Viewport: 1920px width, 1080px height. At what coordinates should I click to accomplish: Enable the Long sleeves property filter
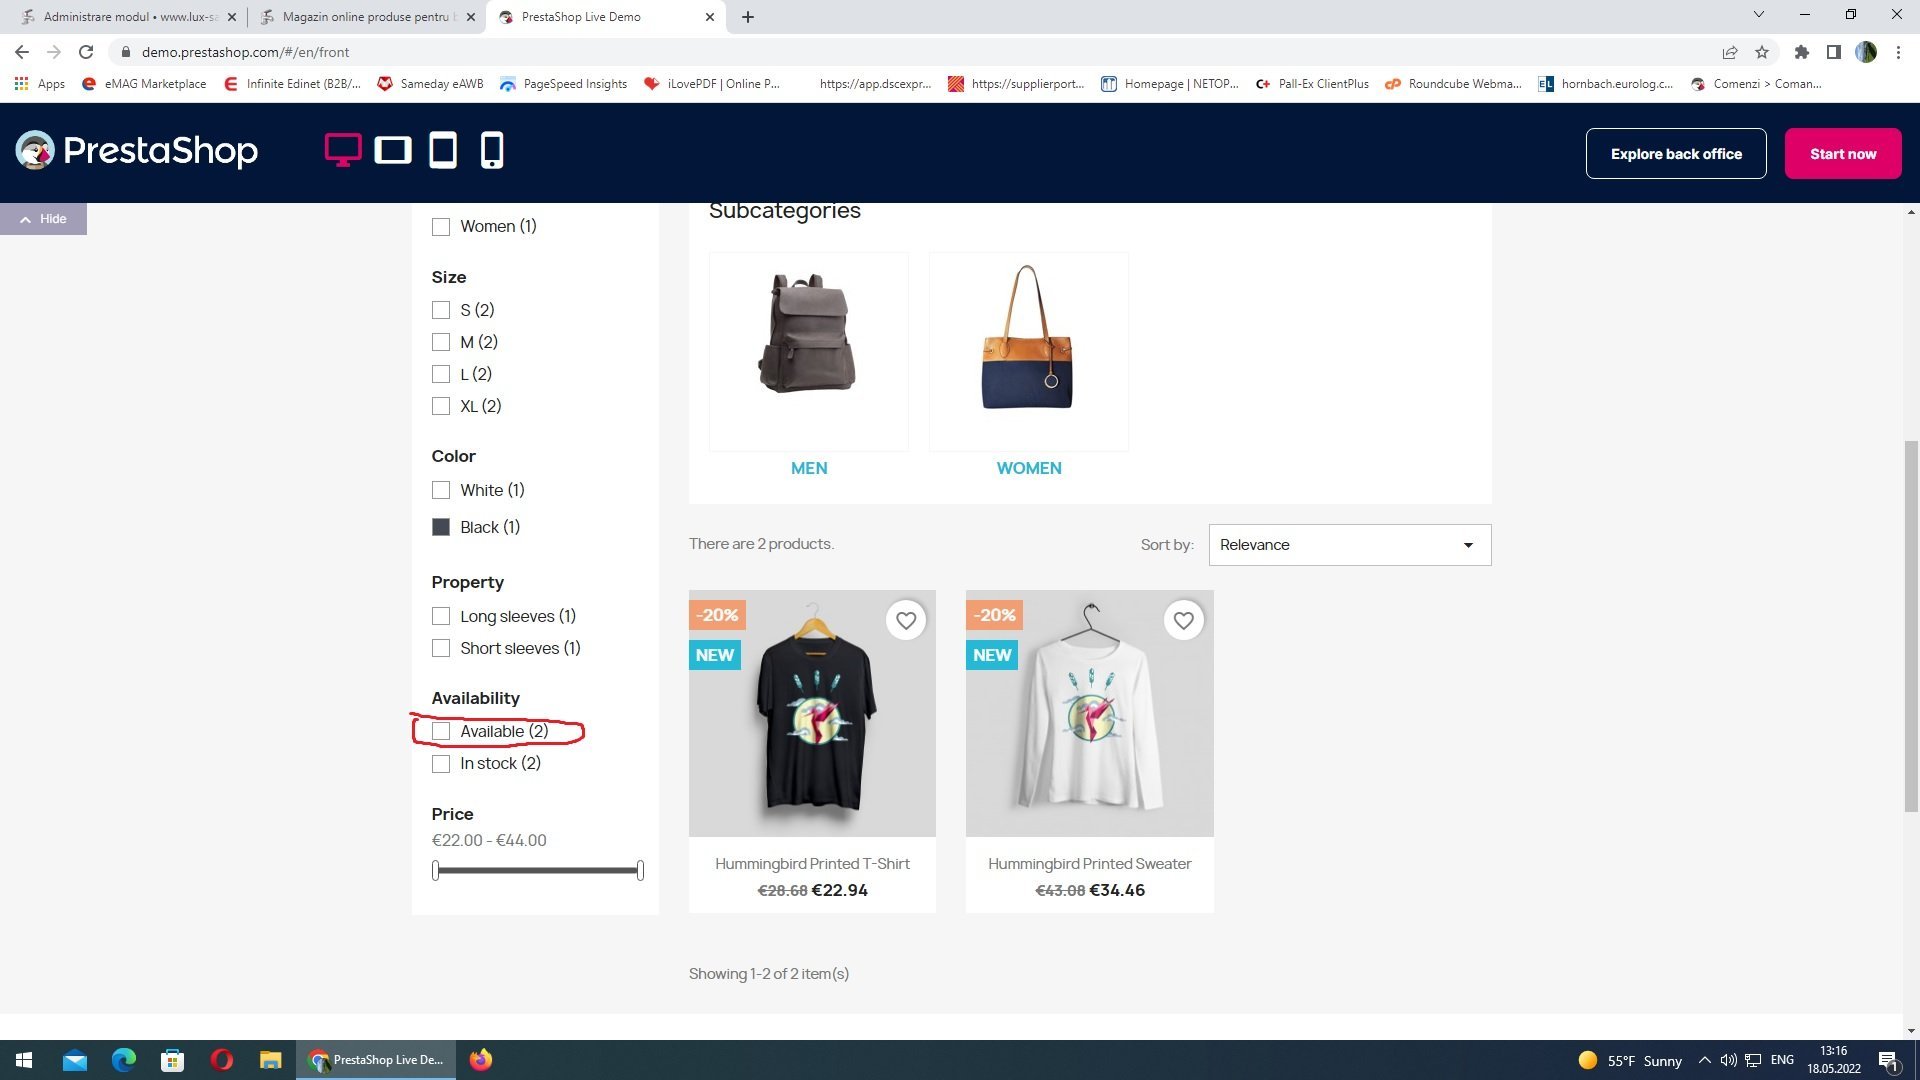tap(441, 616)
